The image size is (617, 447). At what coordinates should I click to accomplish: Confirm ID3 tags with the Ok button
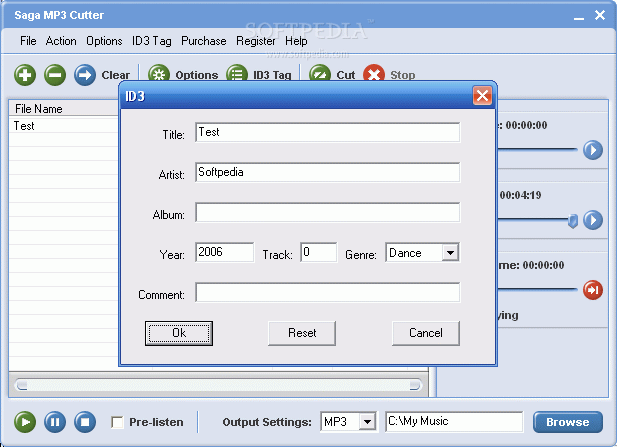click(179, 333)
